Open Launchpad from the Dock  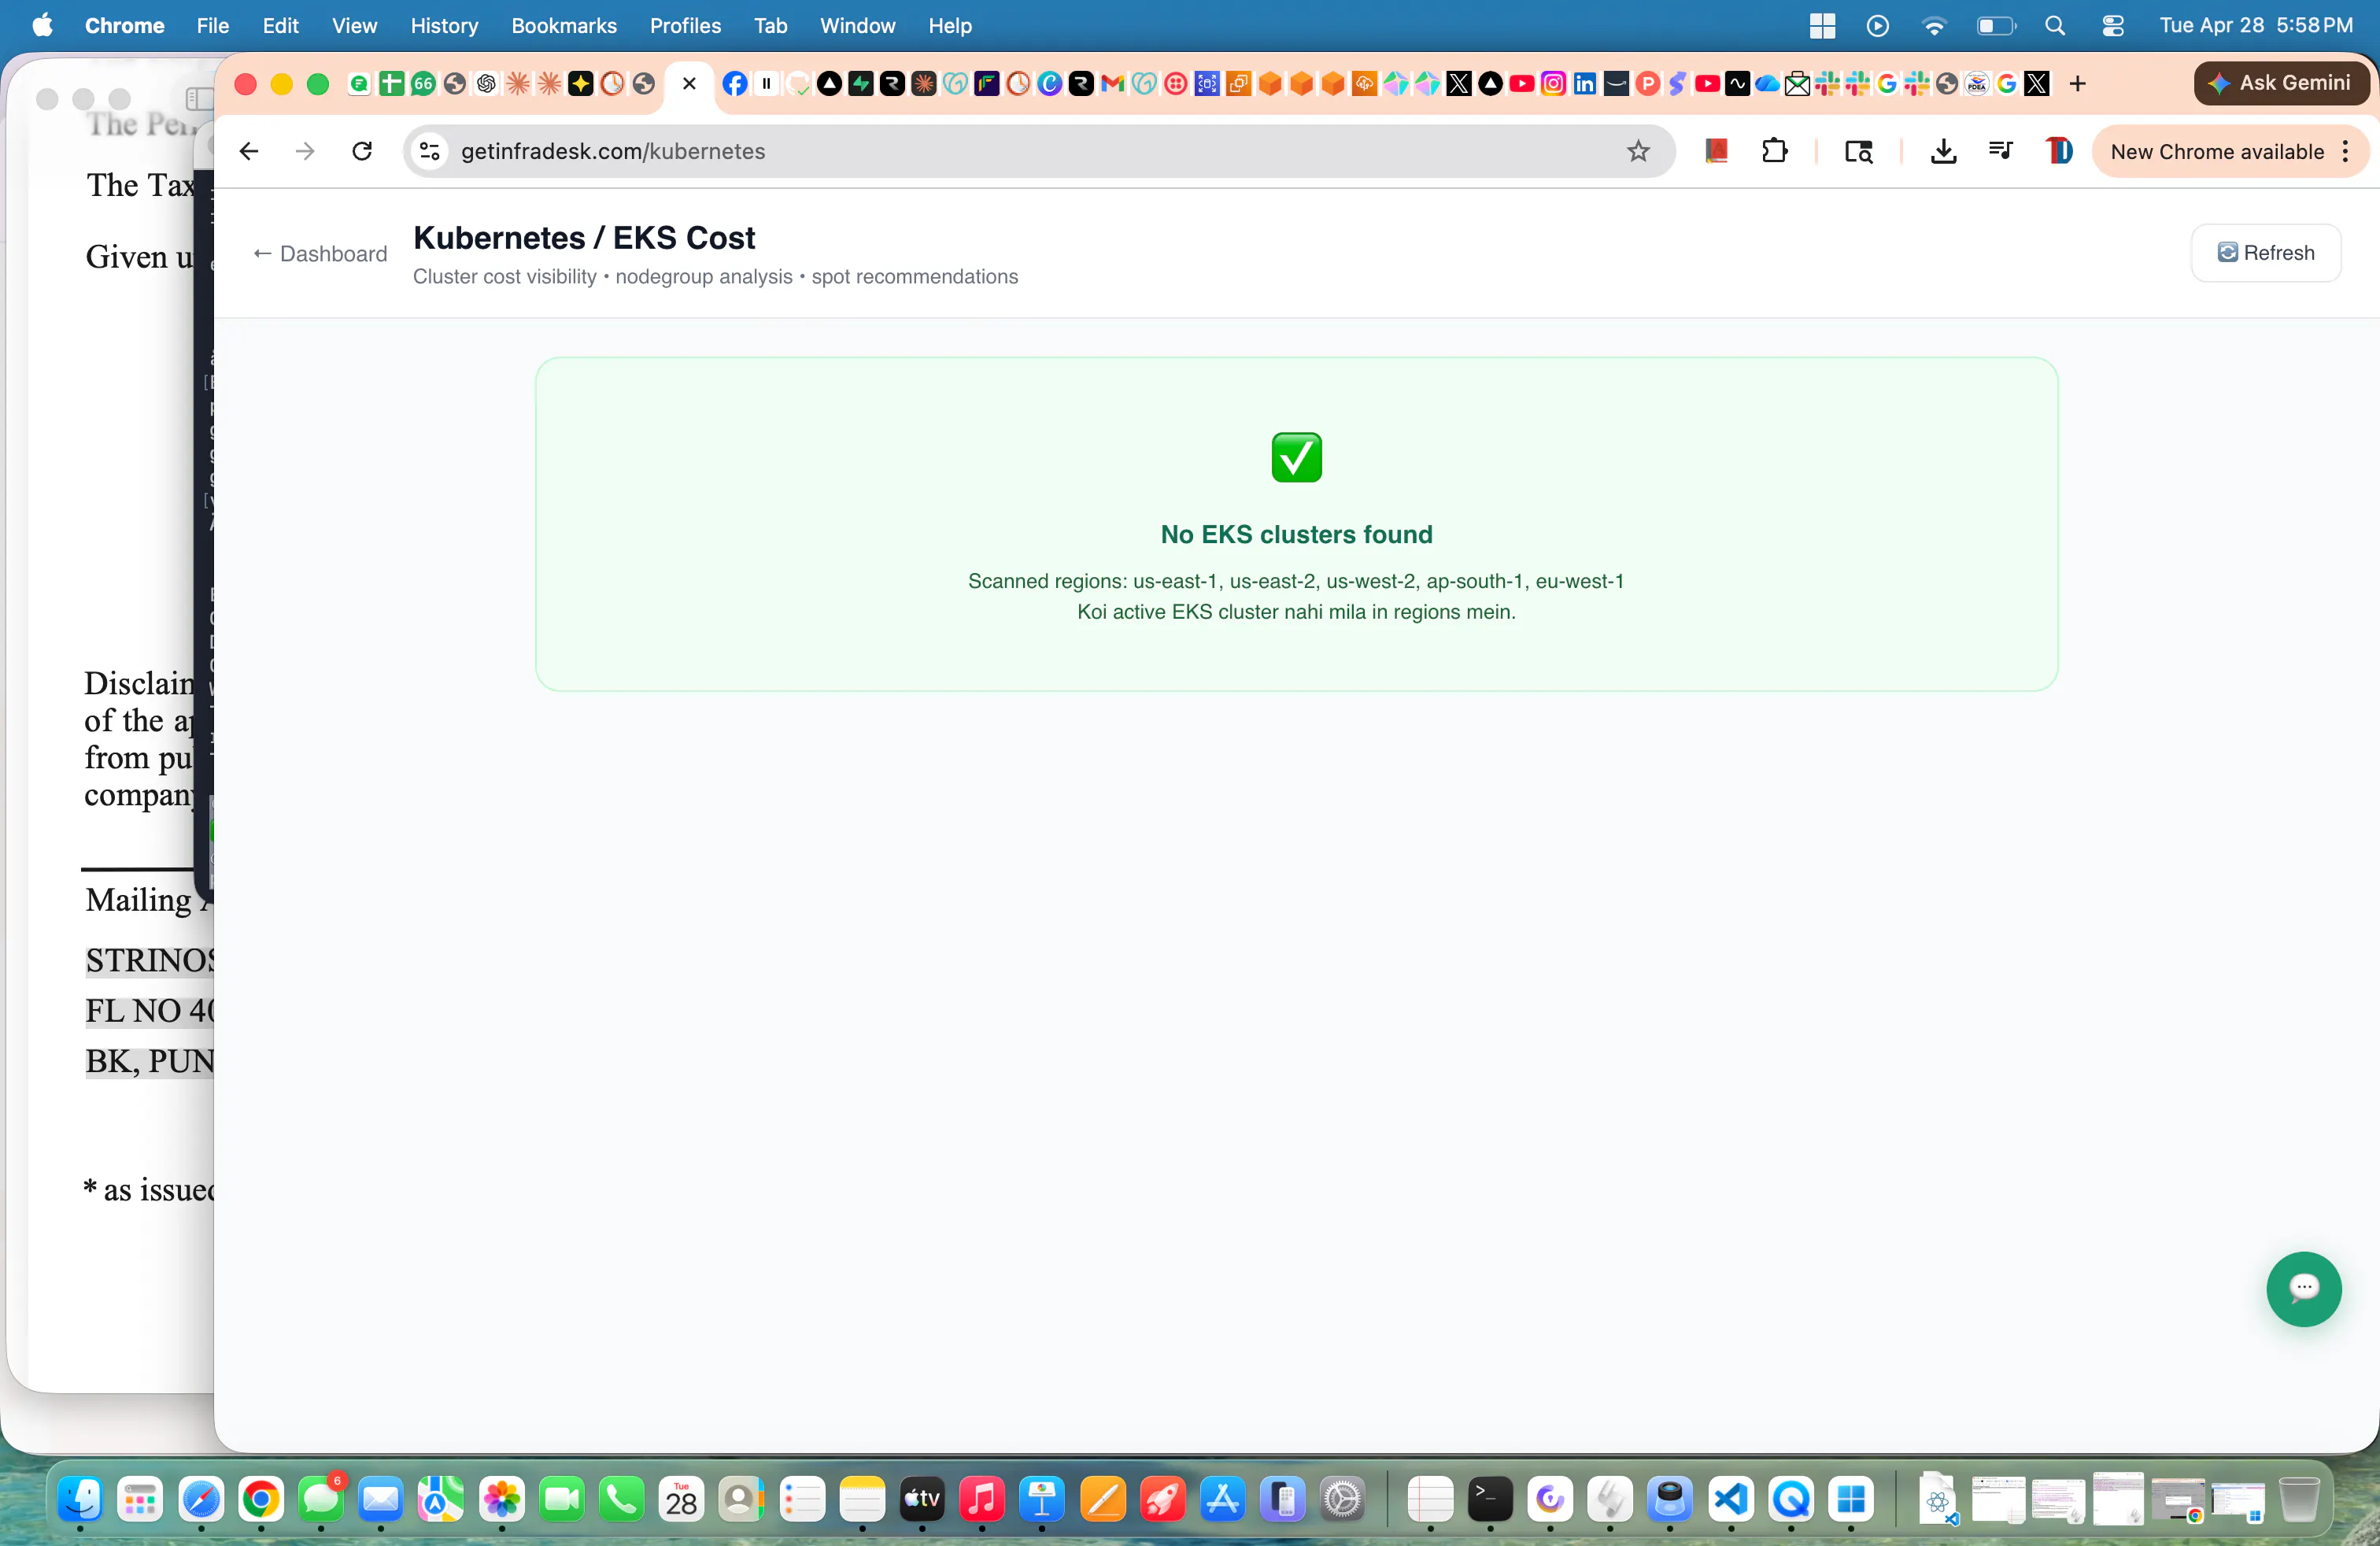coord(140,1499)
